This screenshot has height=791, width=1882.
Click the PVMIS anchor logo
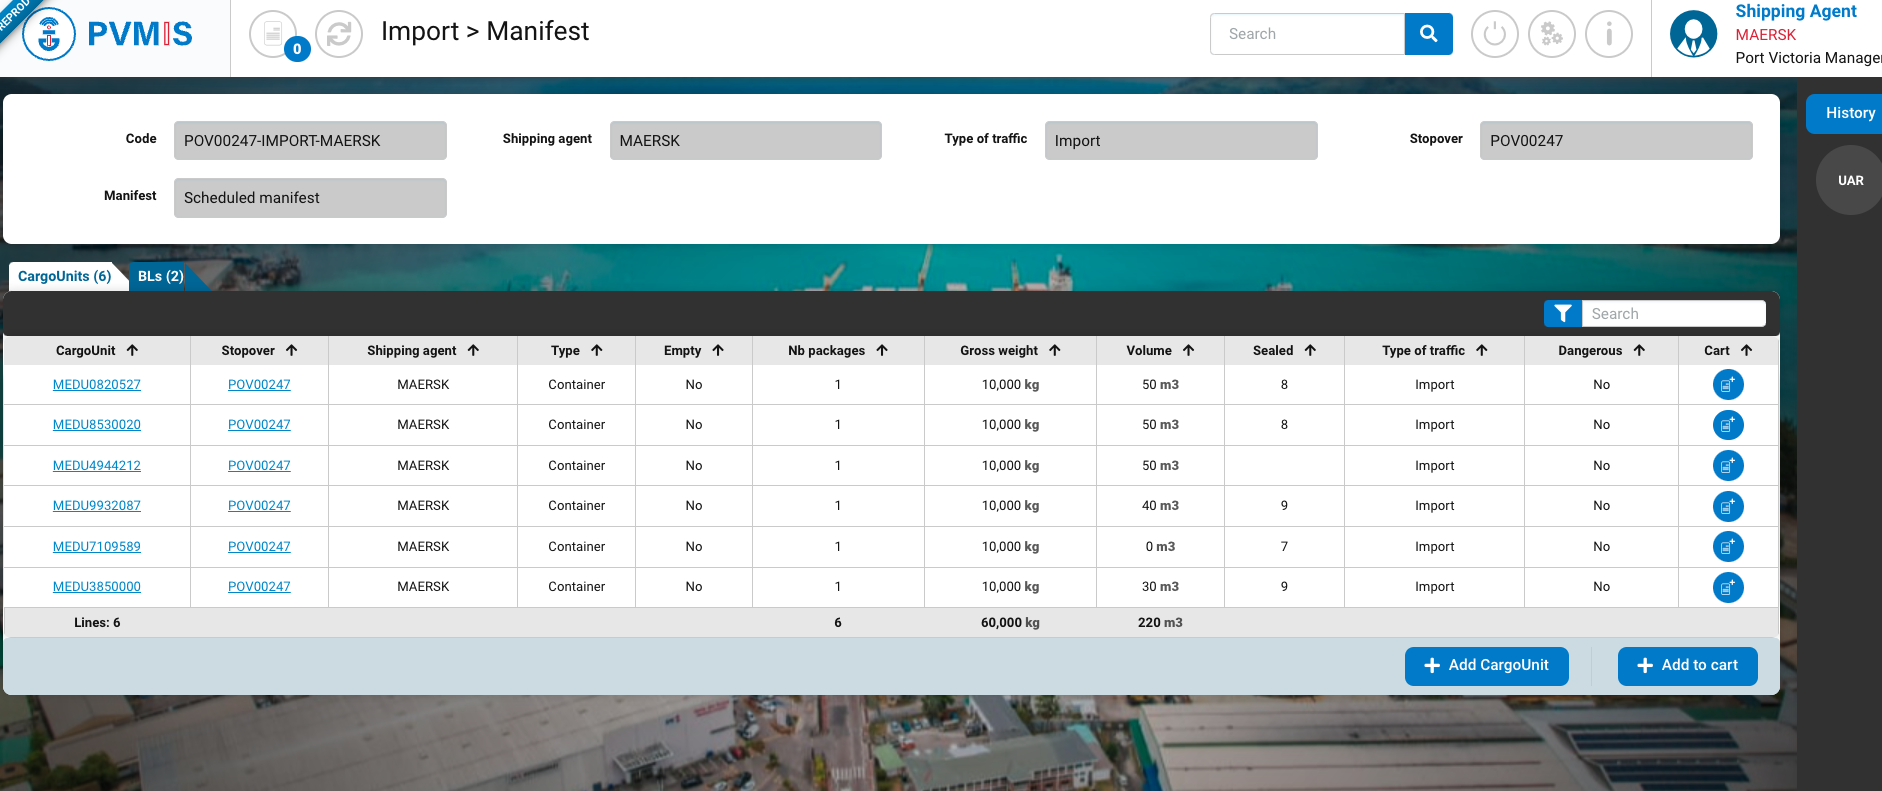coord(49,34)
